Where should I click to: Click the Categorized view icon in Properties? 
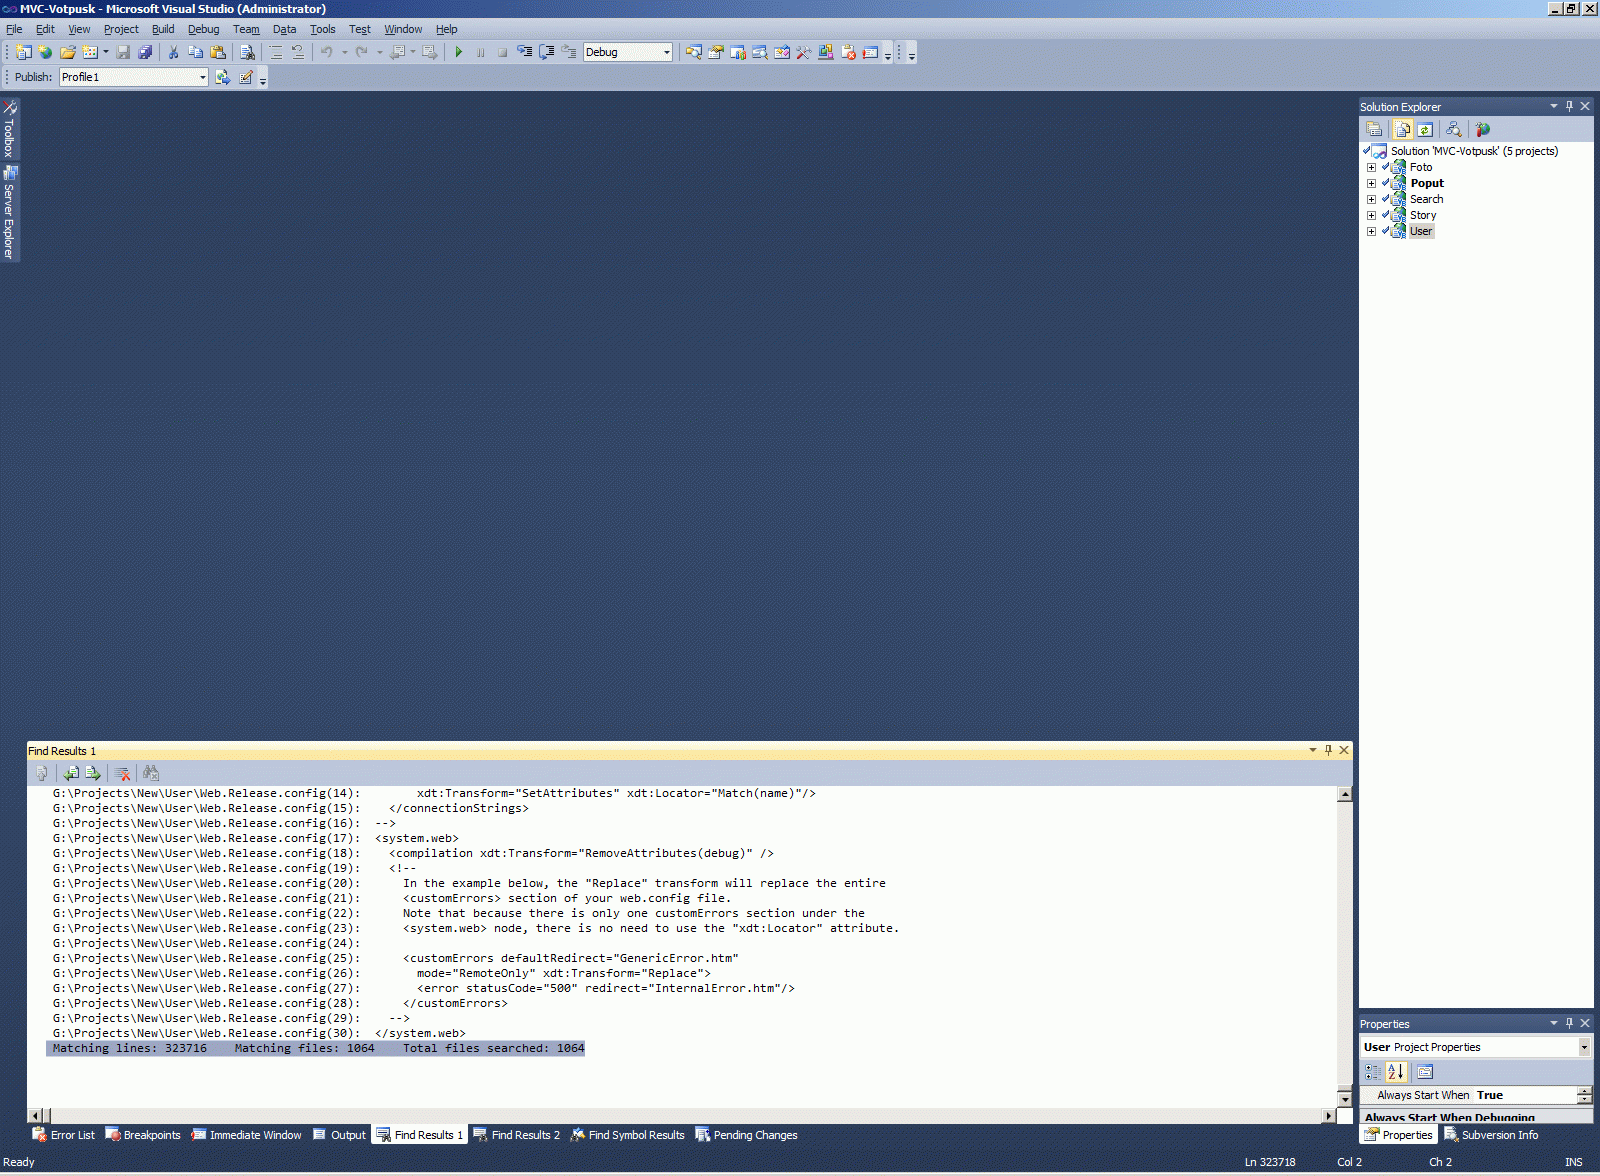coord(1374,1072)
